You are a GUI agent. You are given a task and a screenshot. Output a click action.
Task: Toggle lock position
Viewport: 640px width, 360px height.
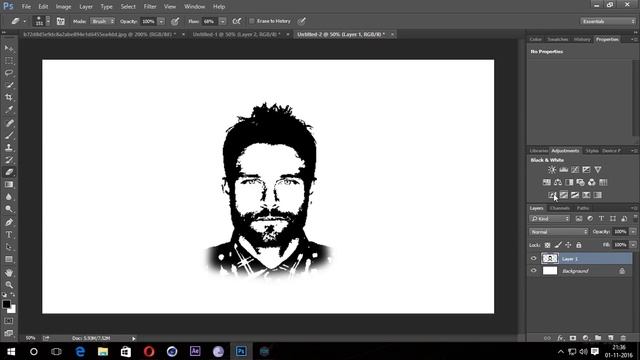(x=568, y=245)
